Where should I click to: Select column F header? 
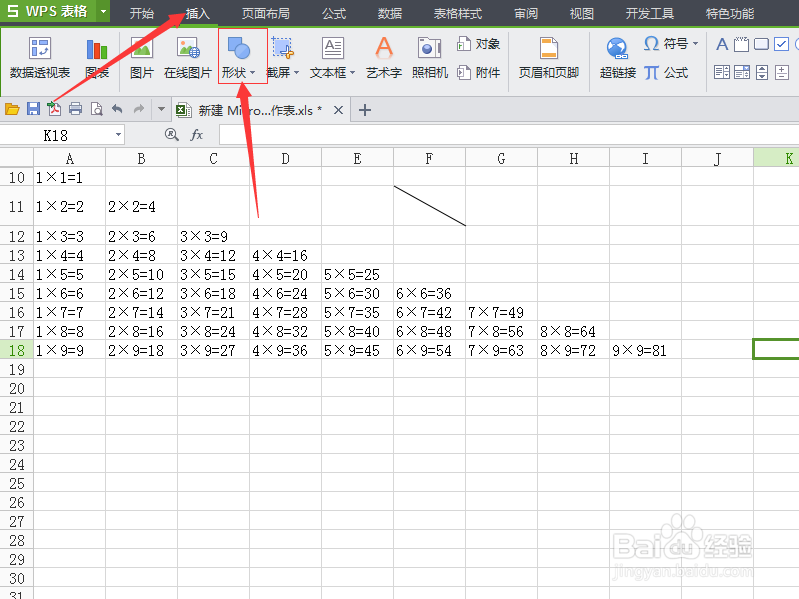coord(429,158)
